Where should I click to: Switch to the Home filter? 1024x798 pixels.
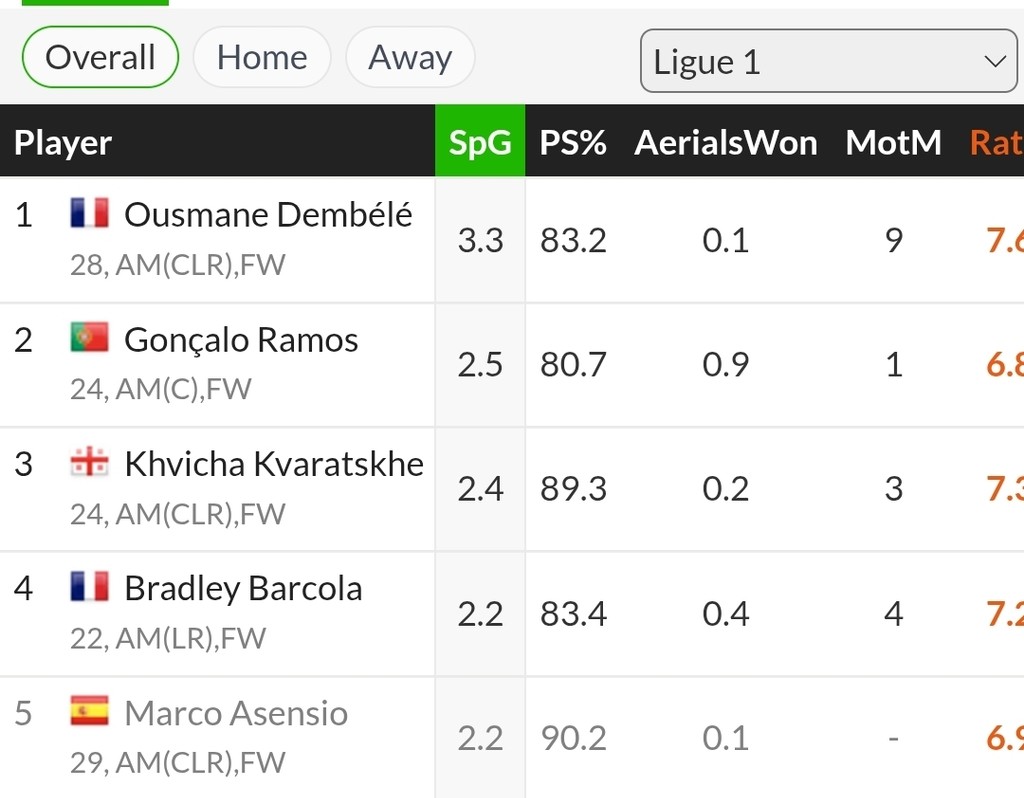[262, 57]
